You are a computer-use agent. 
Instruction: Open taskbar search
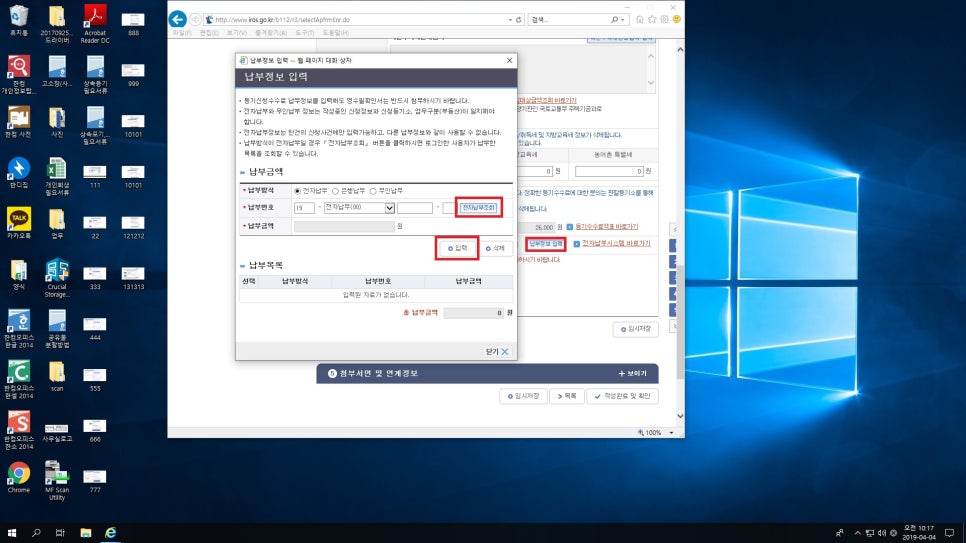pyautogui.click(x=36, y=533)
